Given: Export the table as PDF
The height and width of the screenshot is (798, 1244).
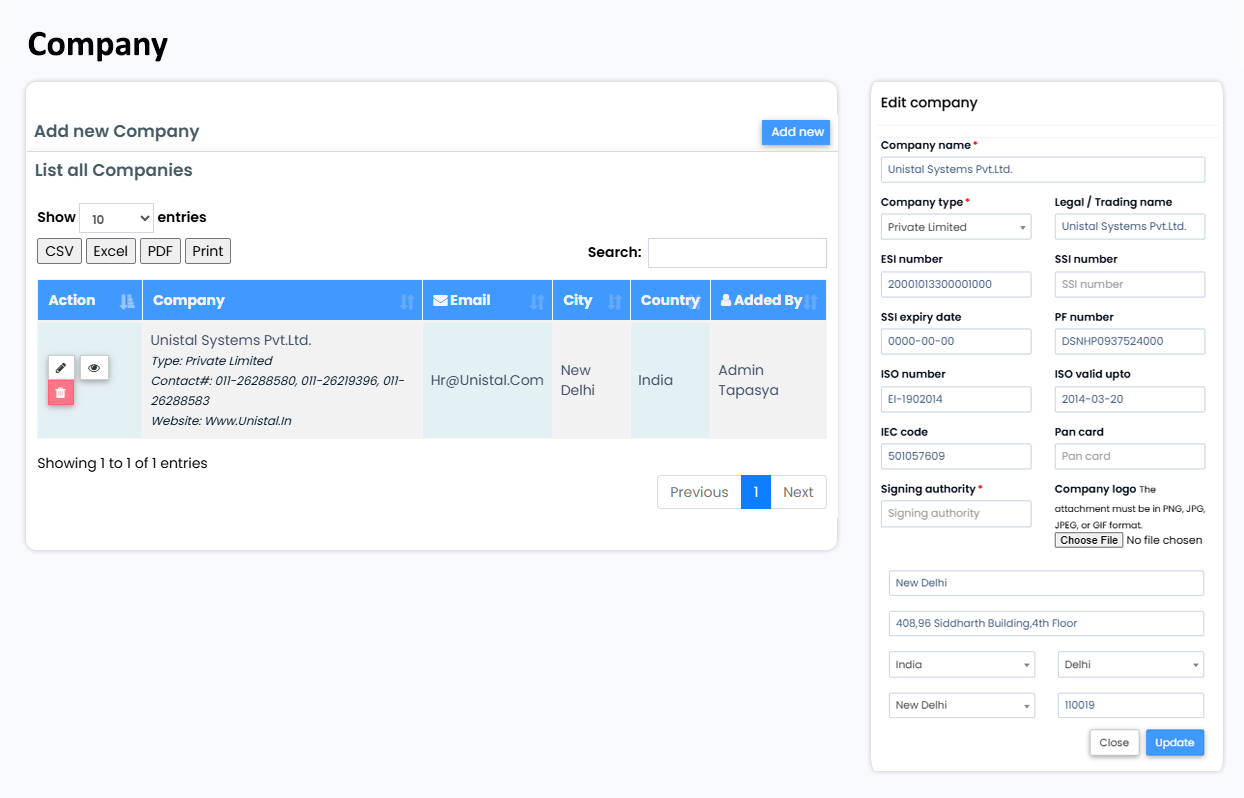Looking at the screenshot, I should tap(160, 251).
